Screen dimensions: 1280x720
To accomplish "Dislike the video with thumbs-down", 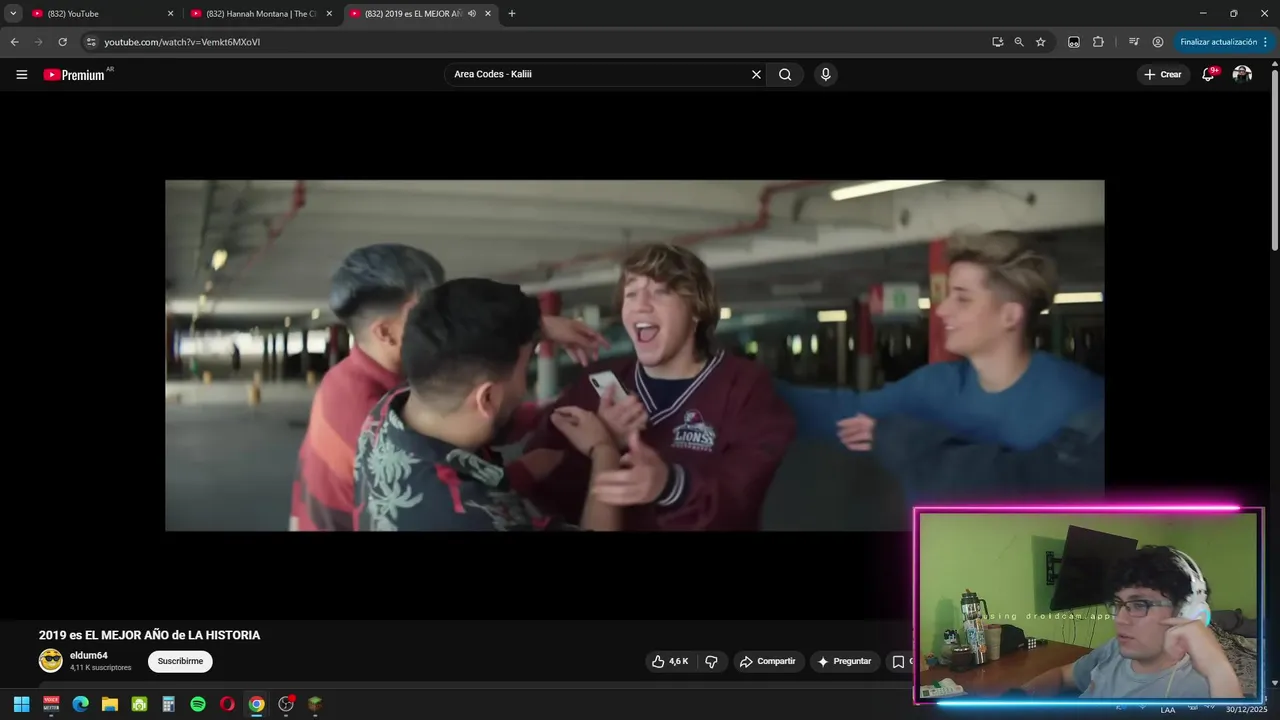I will (x=712, y=661).
